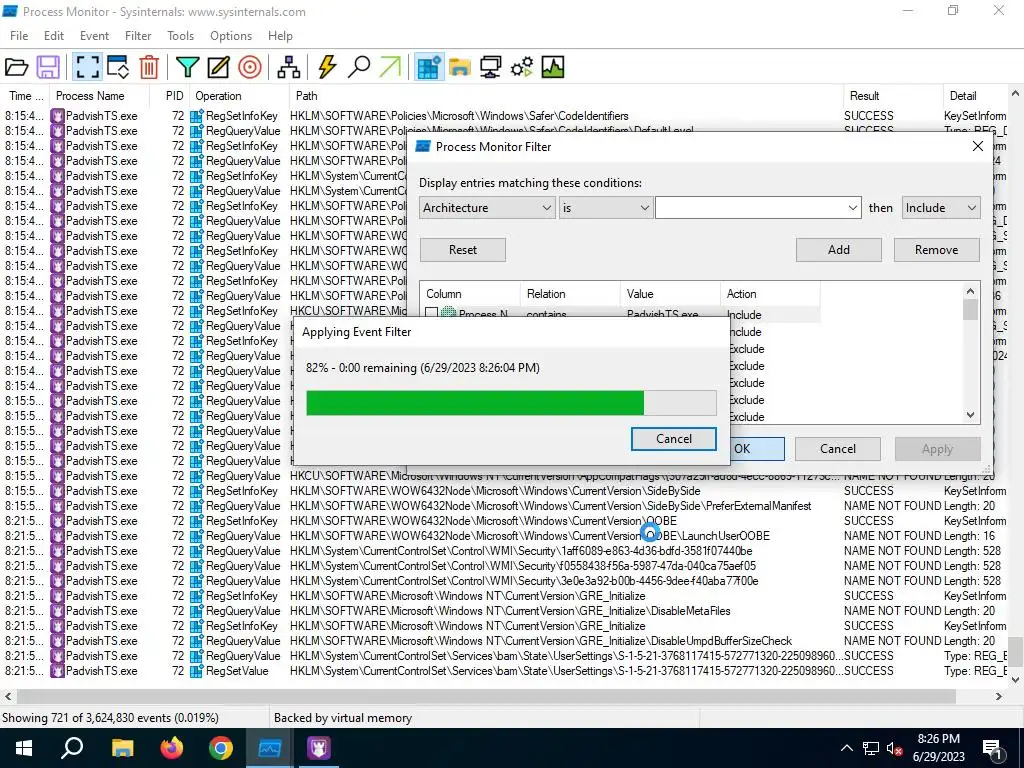Open the Architecture column dropdown
This screenshot has height=768, width=1024.
(x=487, y=208)
